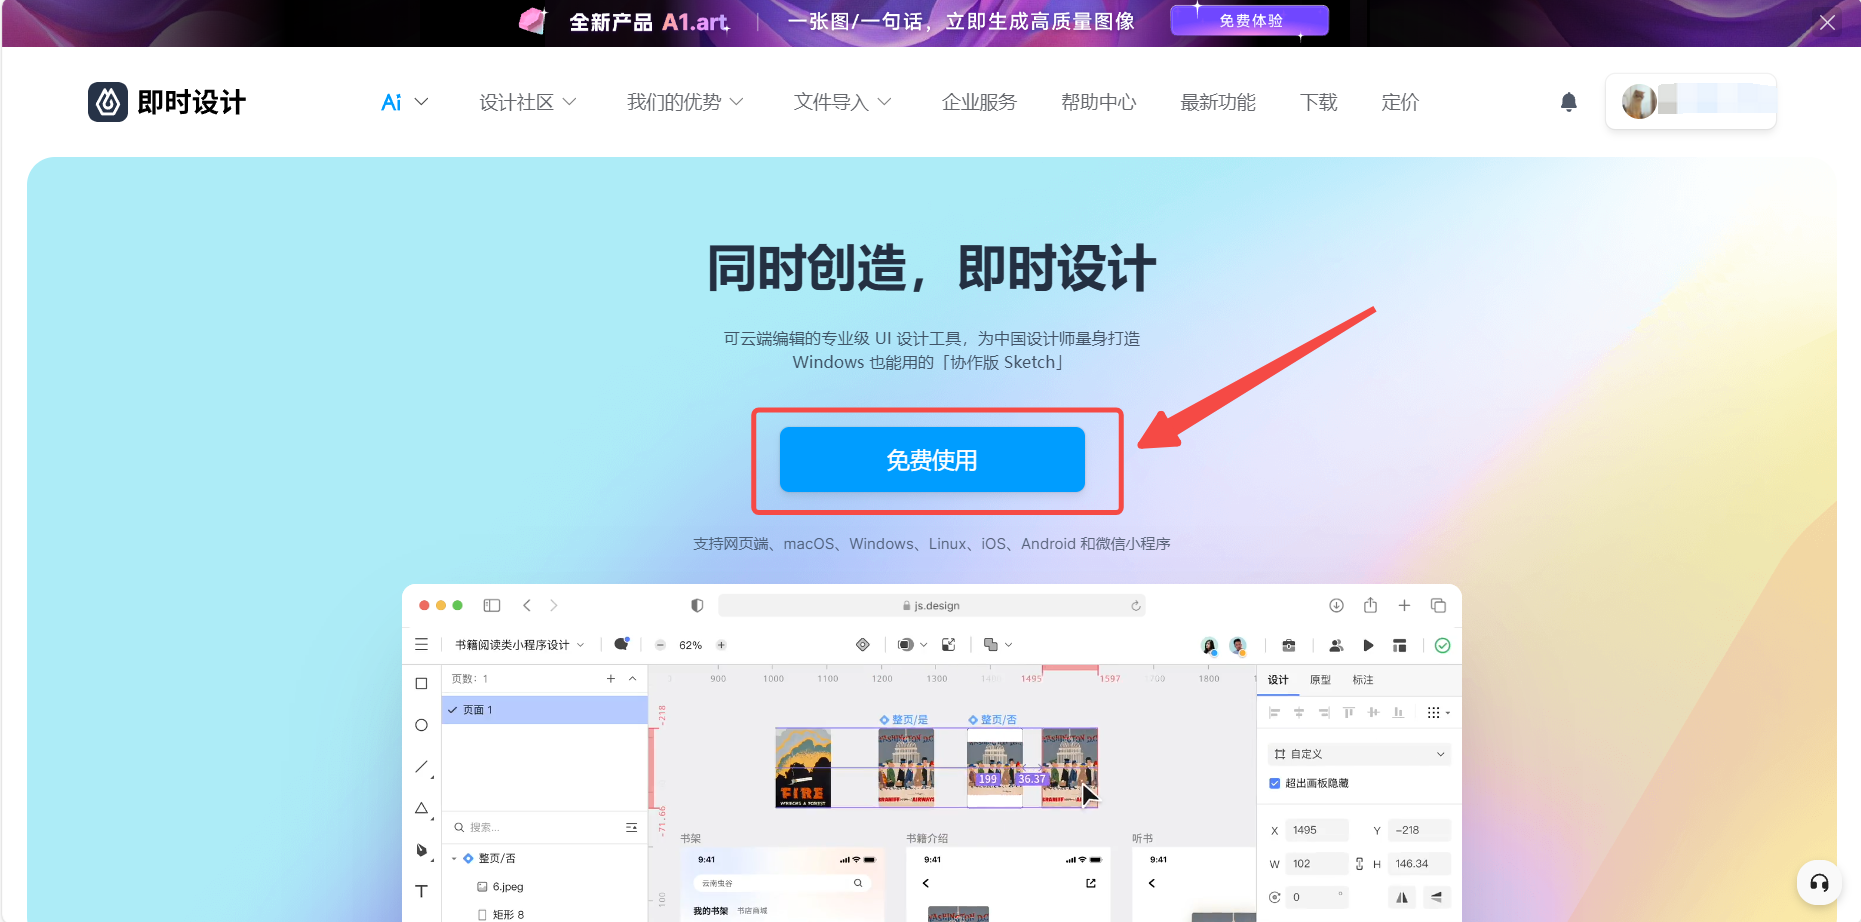Image resolution: width=1861 pixels, height=922 pixels.
Task: Click the browser reload icon in preview
Action: [1136, 606]
